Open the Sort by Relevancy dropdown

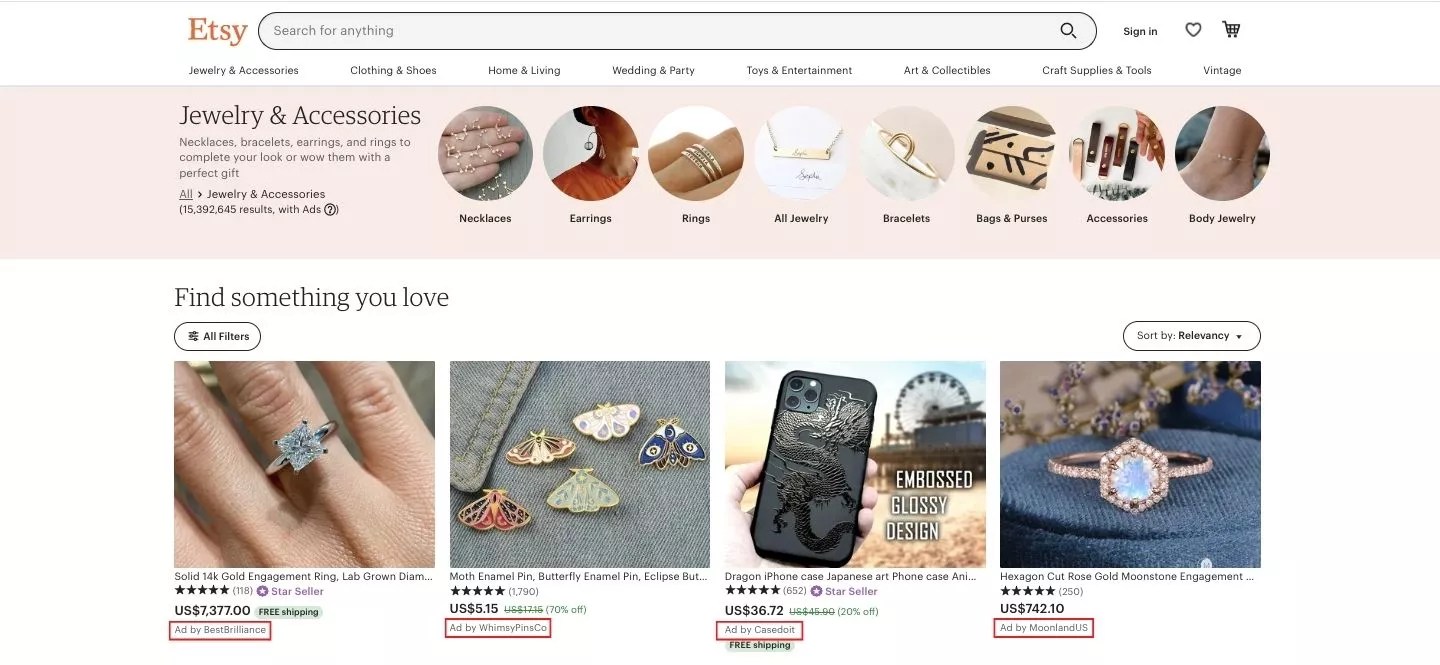(1191, 336)
